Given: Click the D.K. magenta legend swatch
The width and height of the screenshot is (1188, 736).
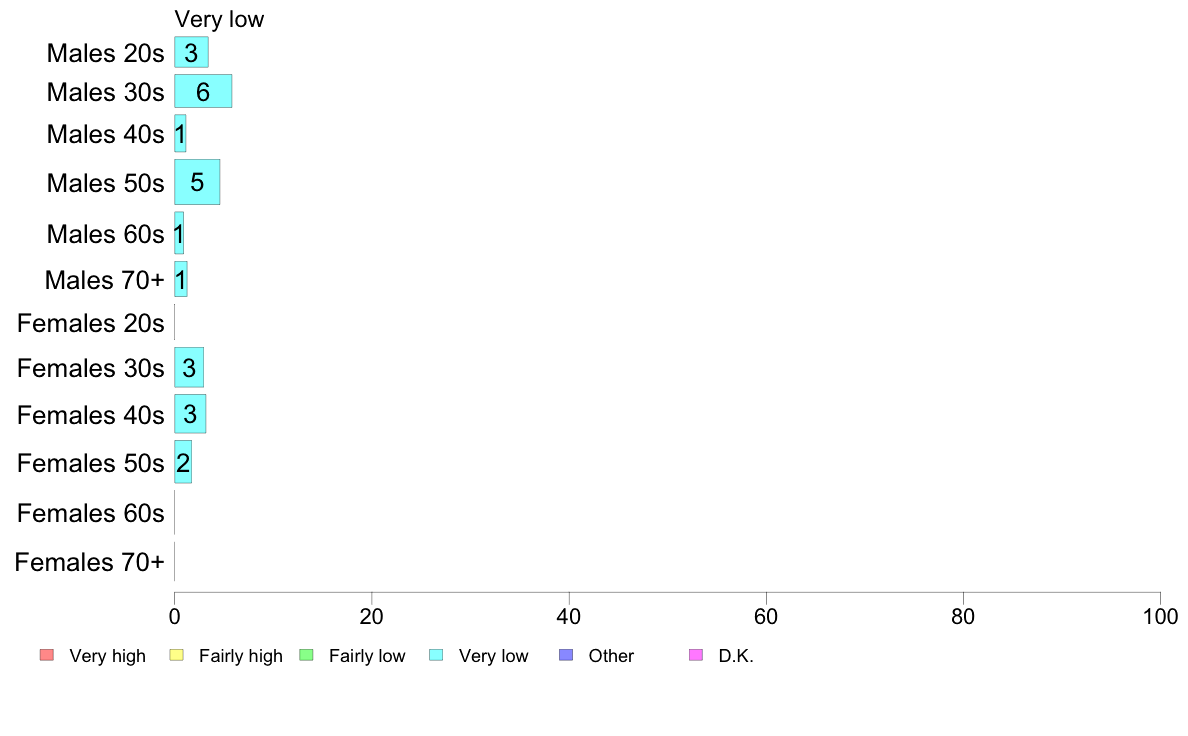Looking at the screenshot, I should tap(696, 655).
